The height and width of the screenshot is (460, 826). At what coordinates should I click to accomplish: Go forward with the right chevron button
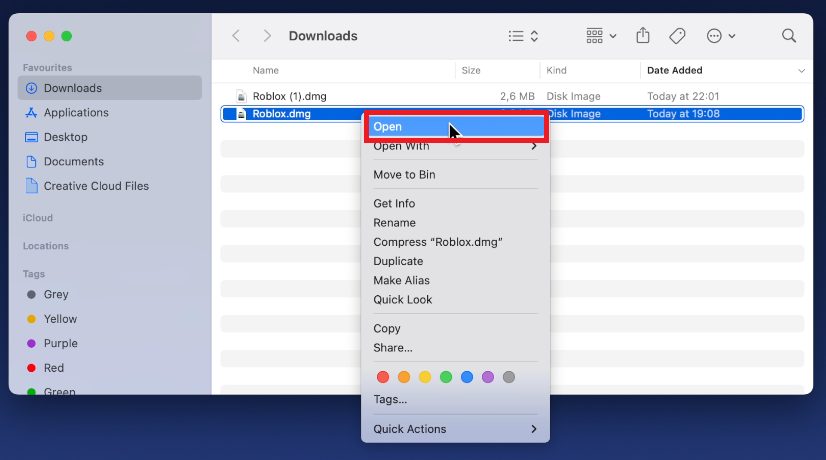pos(267,36)
